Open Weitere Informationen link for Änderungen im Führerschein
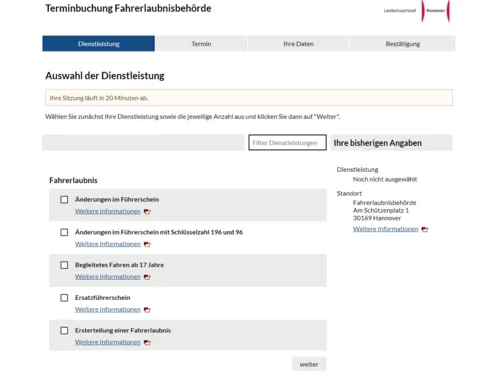This screenshot has width=500, height=375. [x=108, y=211]
